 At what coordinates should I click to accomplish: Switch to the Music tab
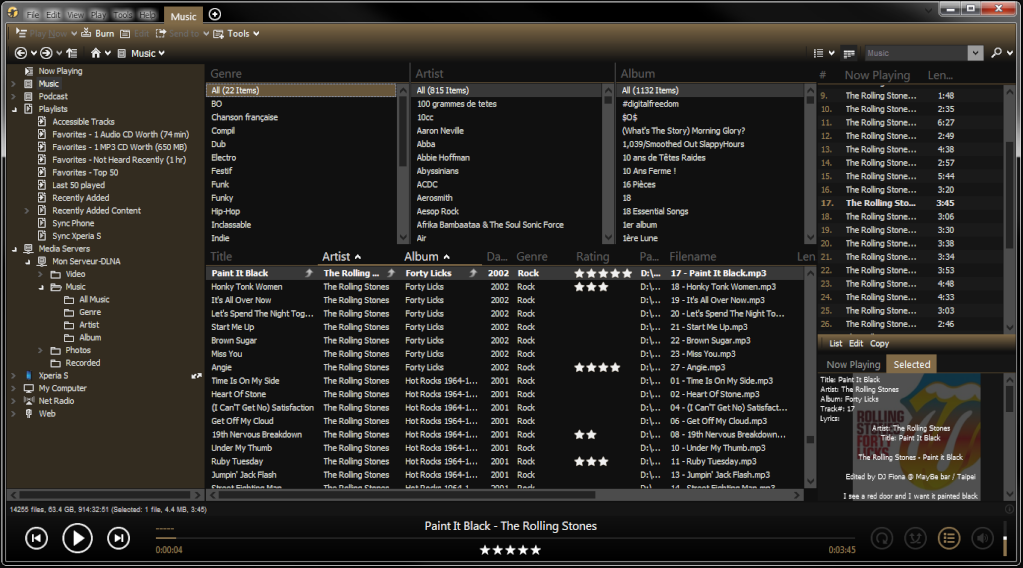click(x=183, y=16)
